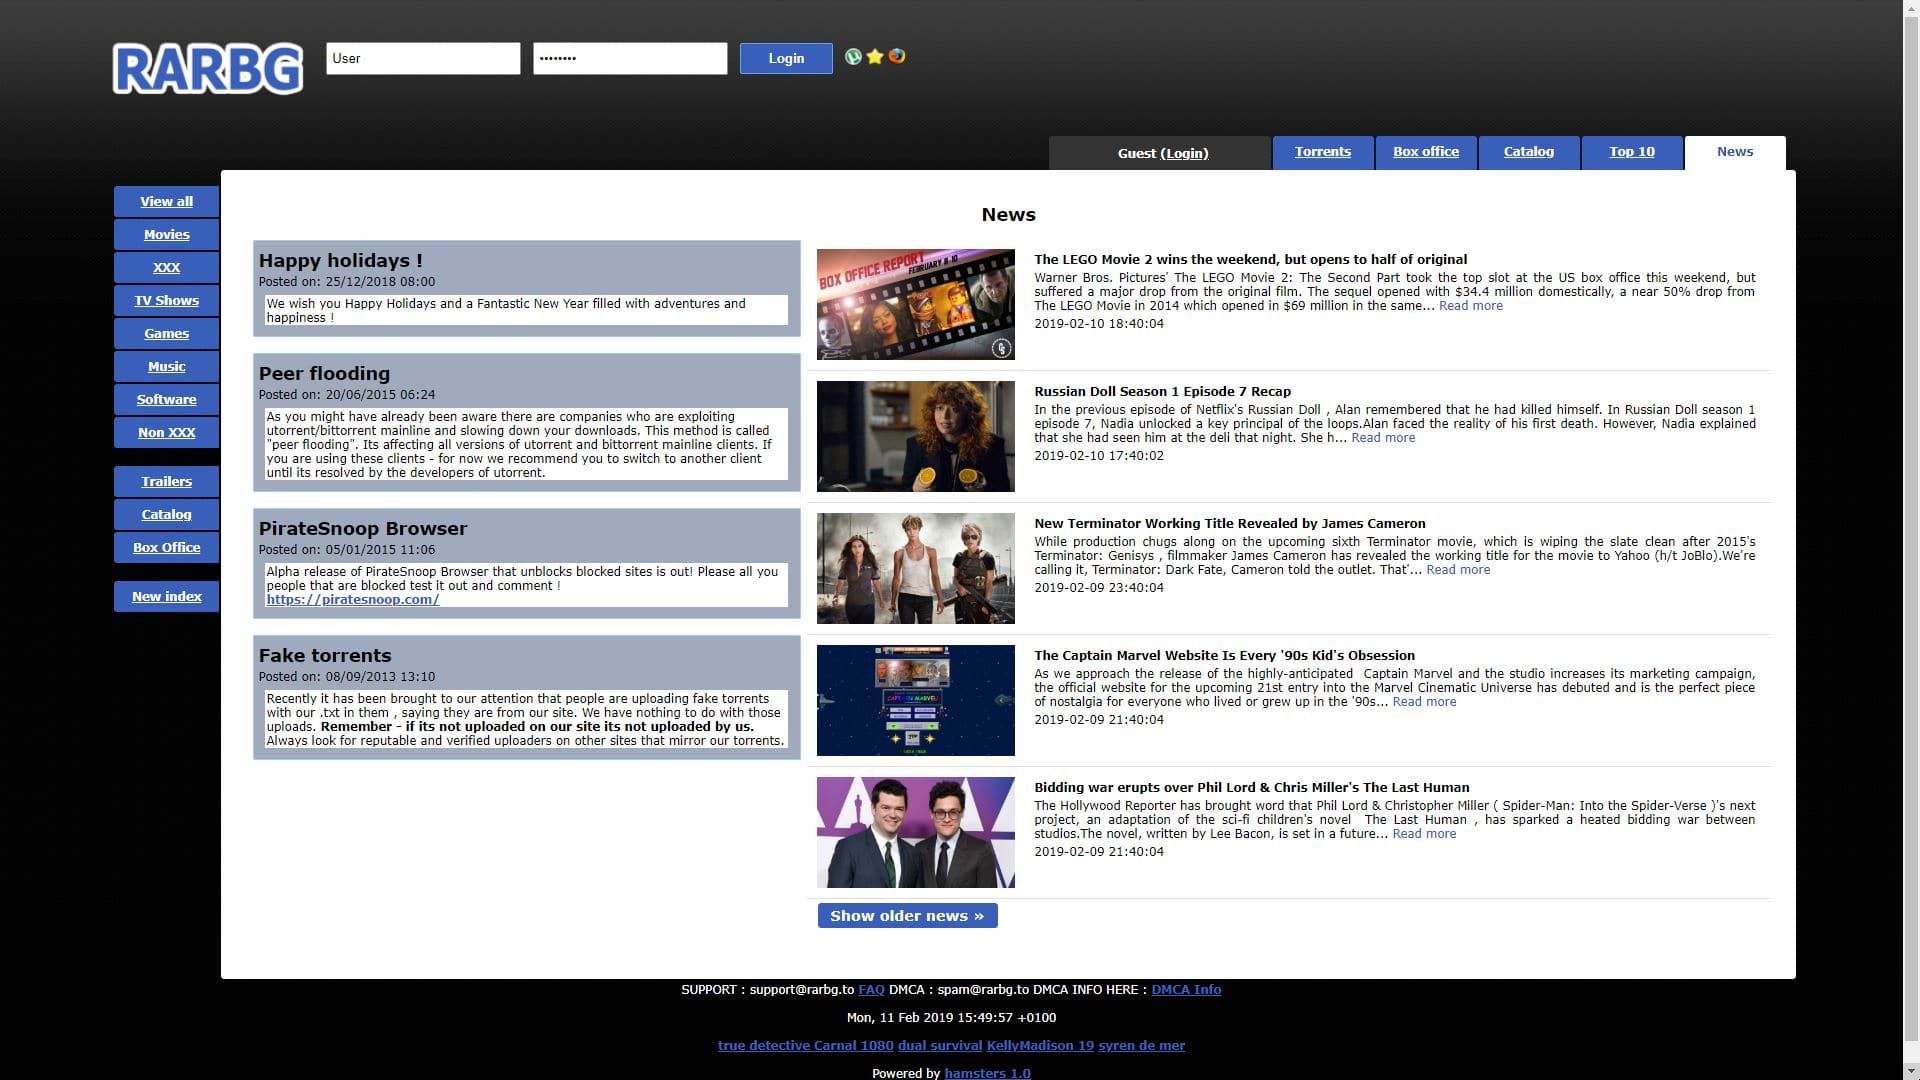
Task: Open Software category in sidebar
Action: pyautogui.click(x=166, y=399)
